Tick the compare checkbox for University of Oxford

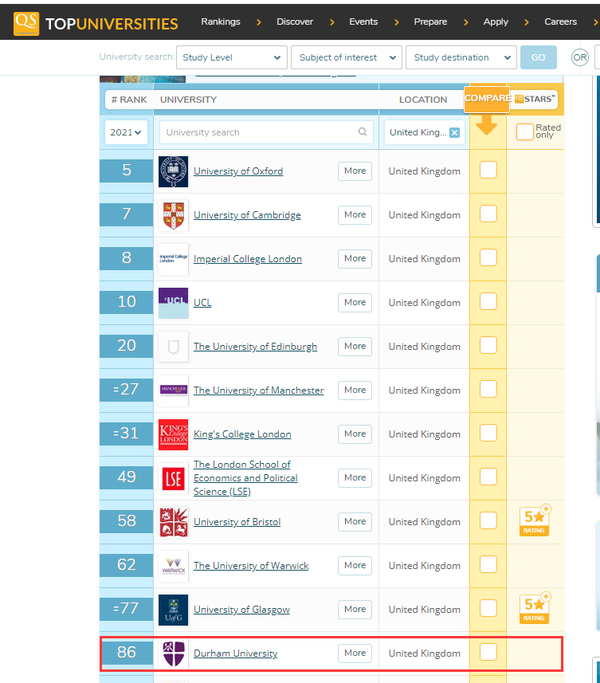point(488,170)
